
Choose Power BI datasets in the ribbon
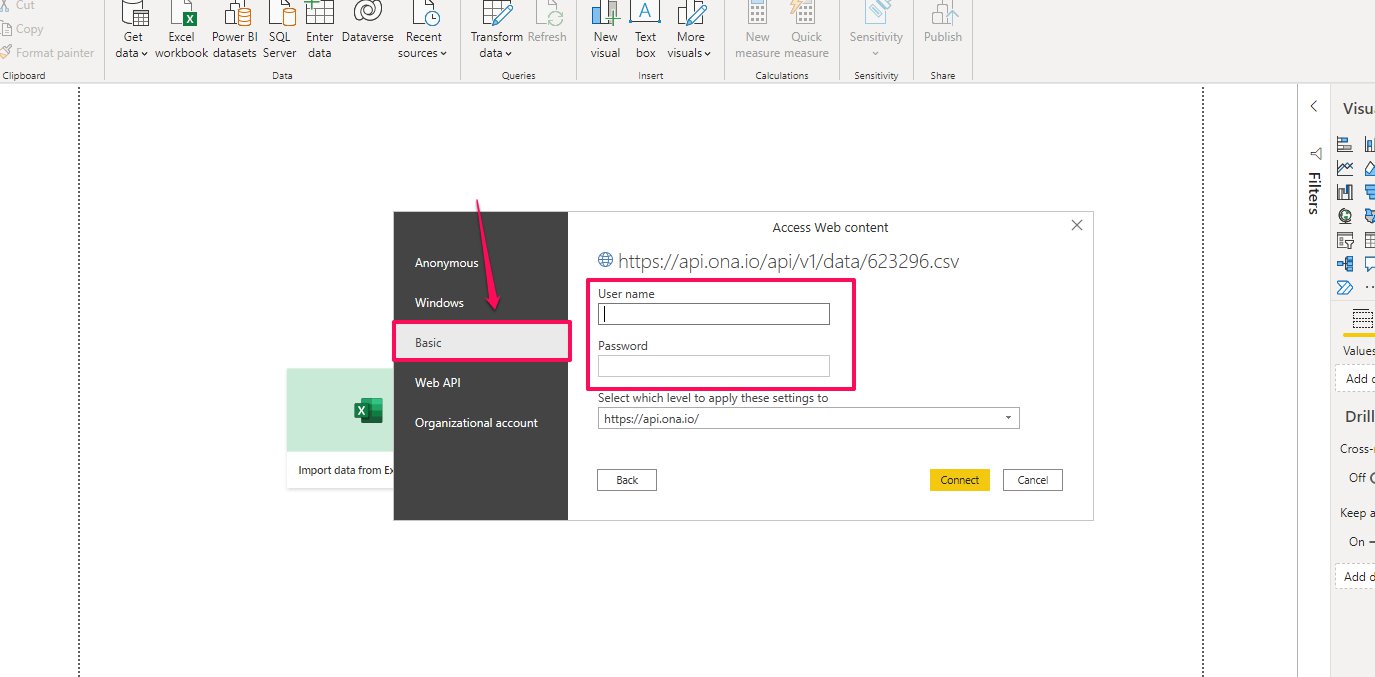(234, 31)
